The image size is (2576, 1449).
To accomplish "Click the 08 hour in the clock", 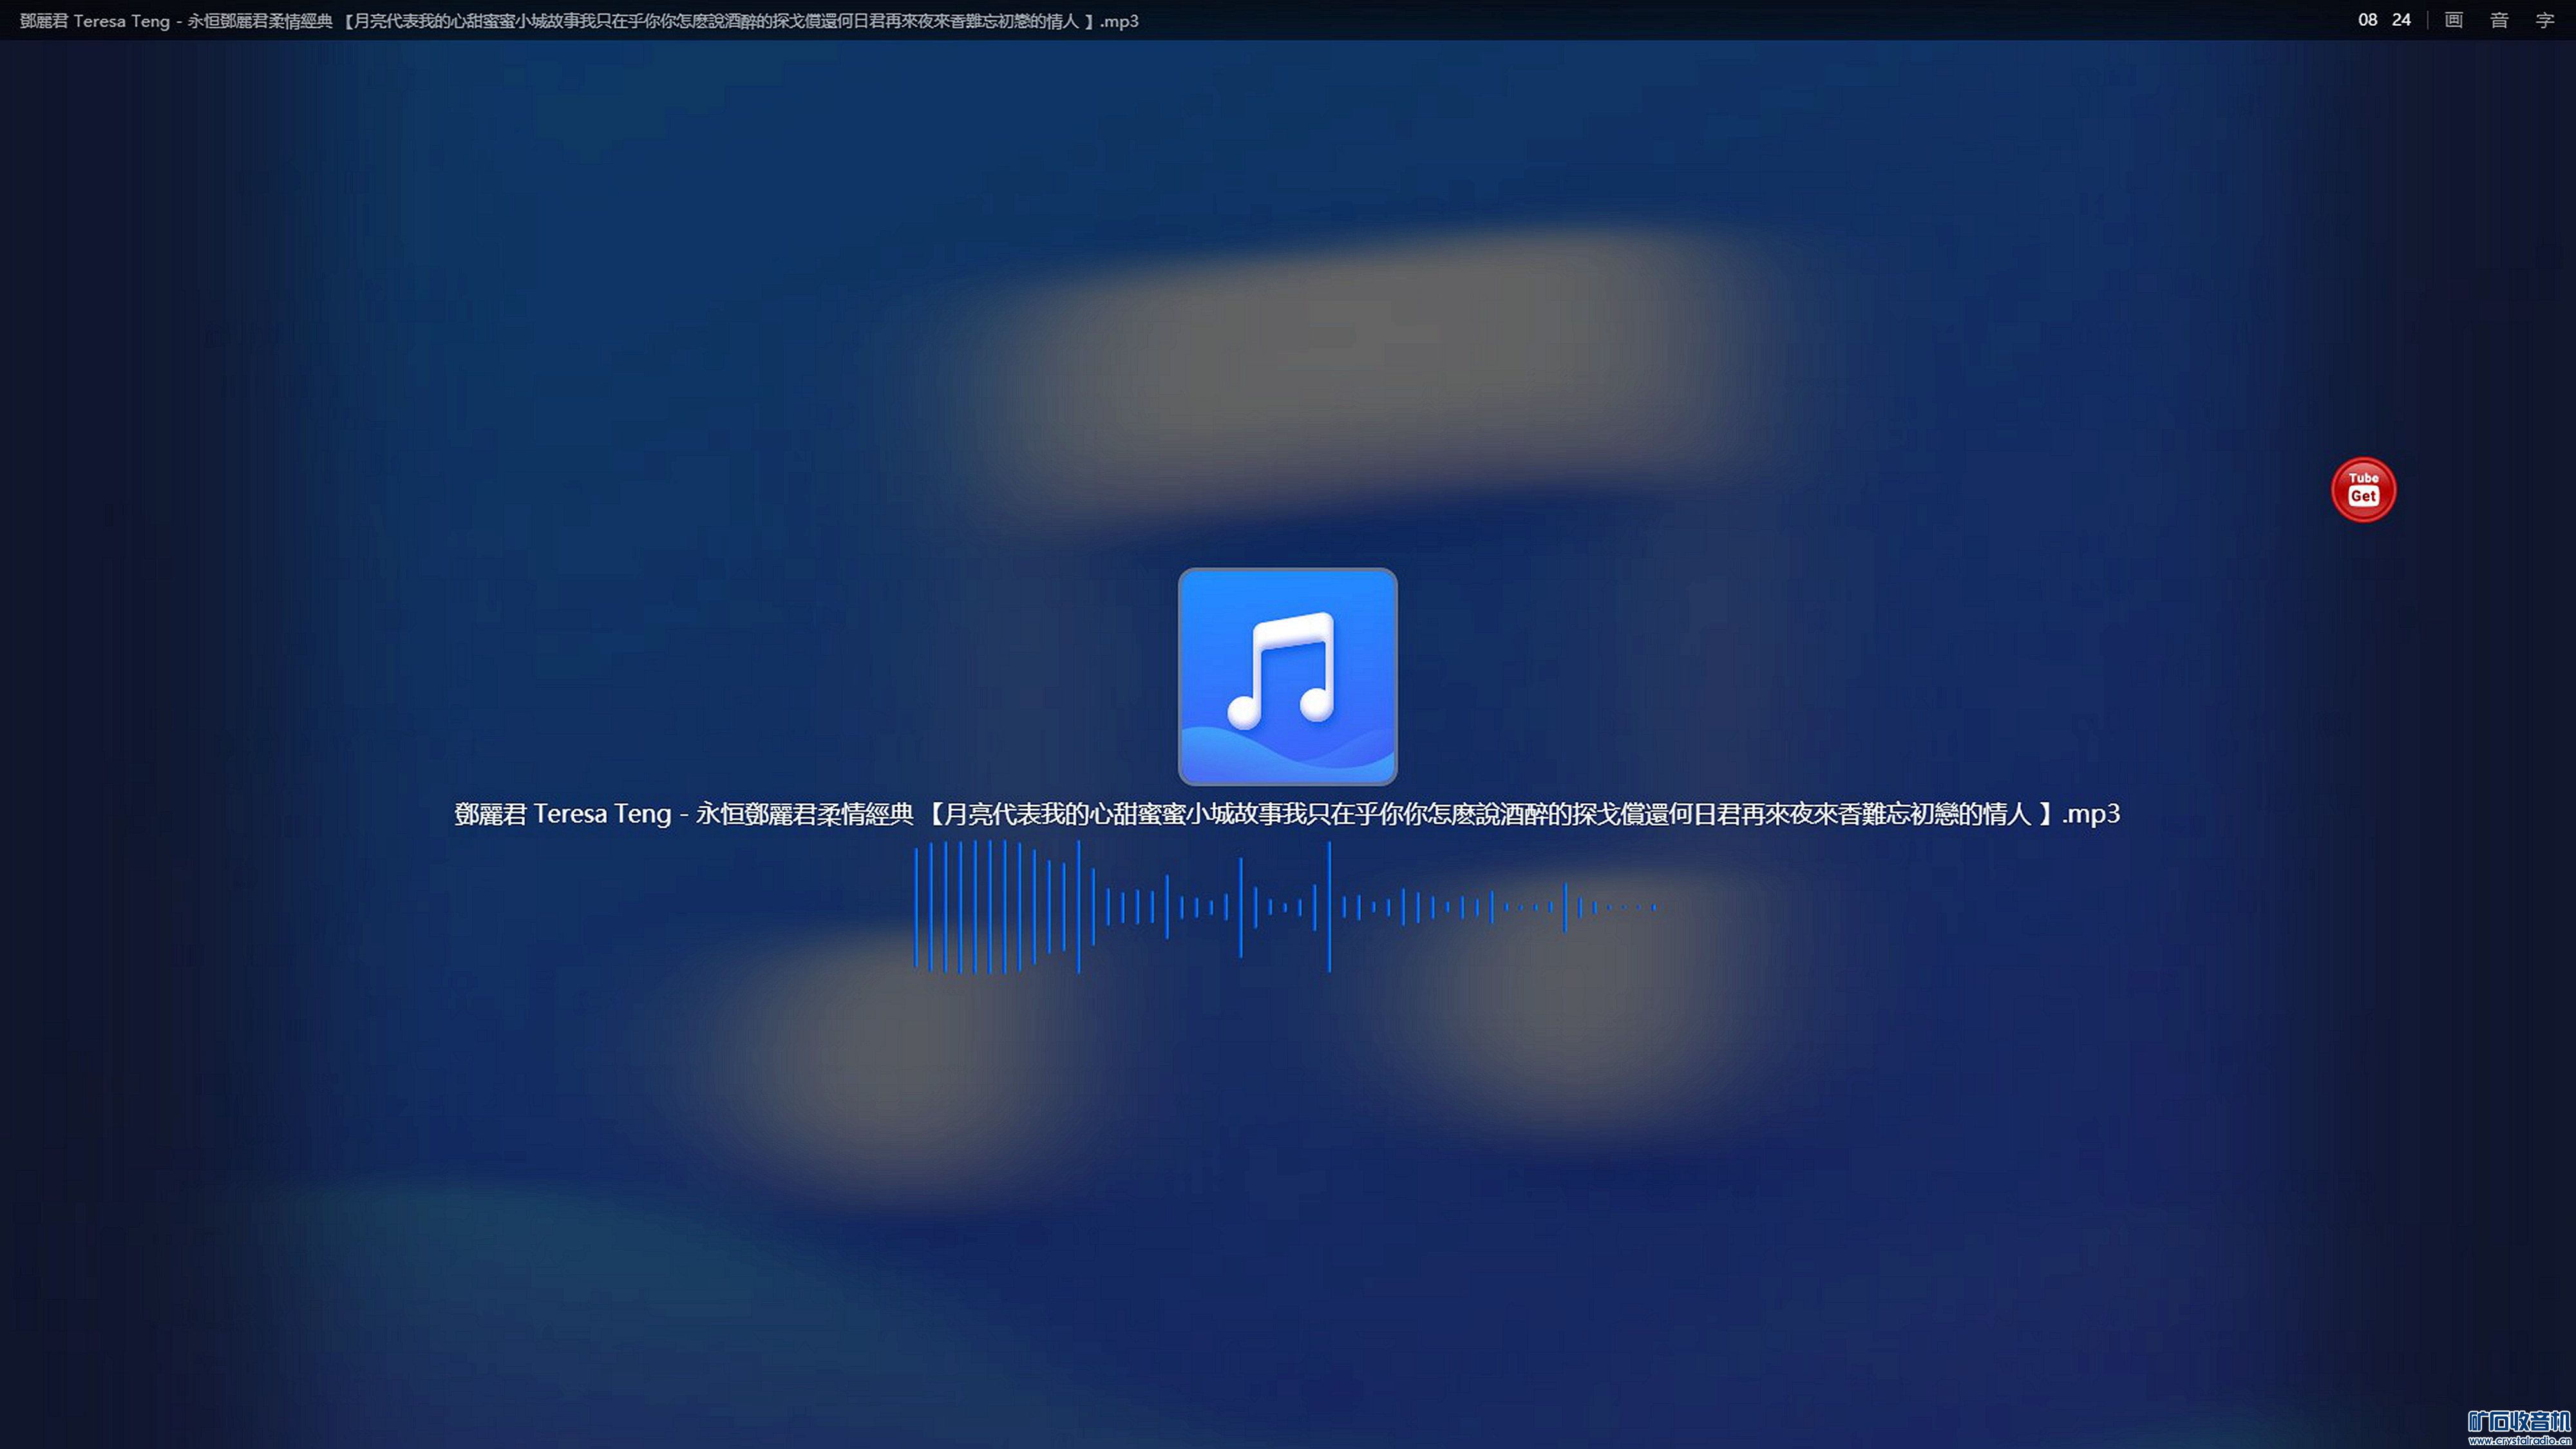I will 2367,20.
